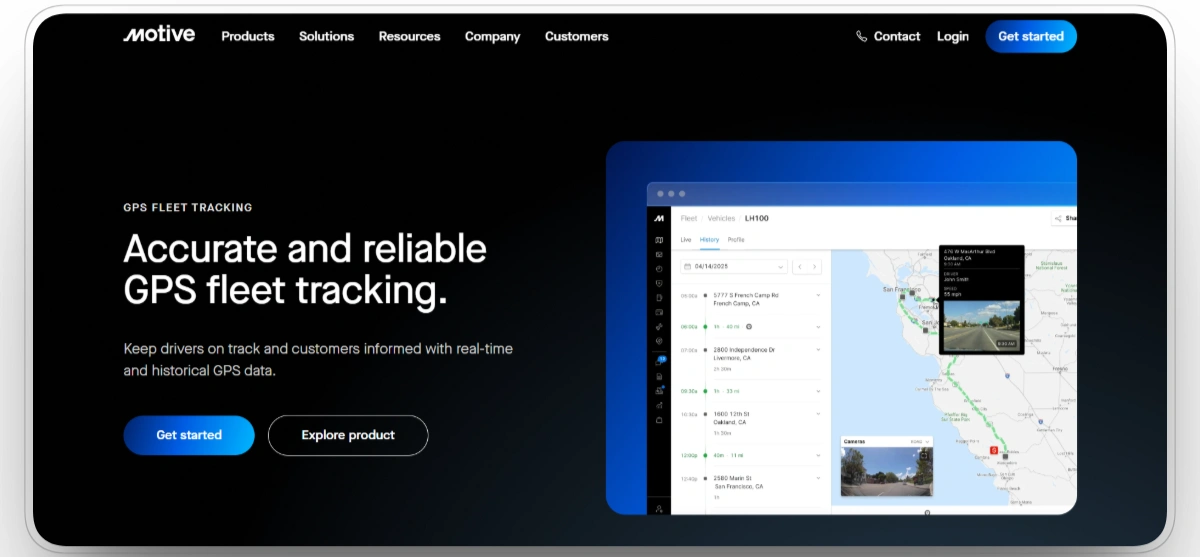Click the hero Get started button
This screenshot has width=1200, height=557.
[x=189, y=435]
